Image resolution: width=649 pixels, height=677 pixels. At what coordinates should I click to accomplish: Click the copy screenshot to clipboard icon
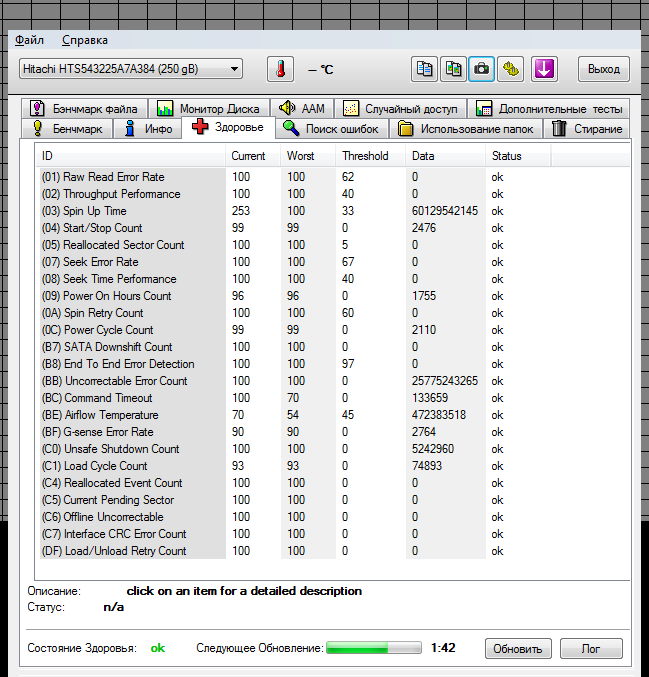(x=453, y=69)
